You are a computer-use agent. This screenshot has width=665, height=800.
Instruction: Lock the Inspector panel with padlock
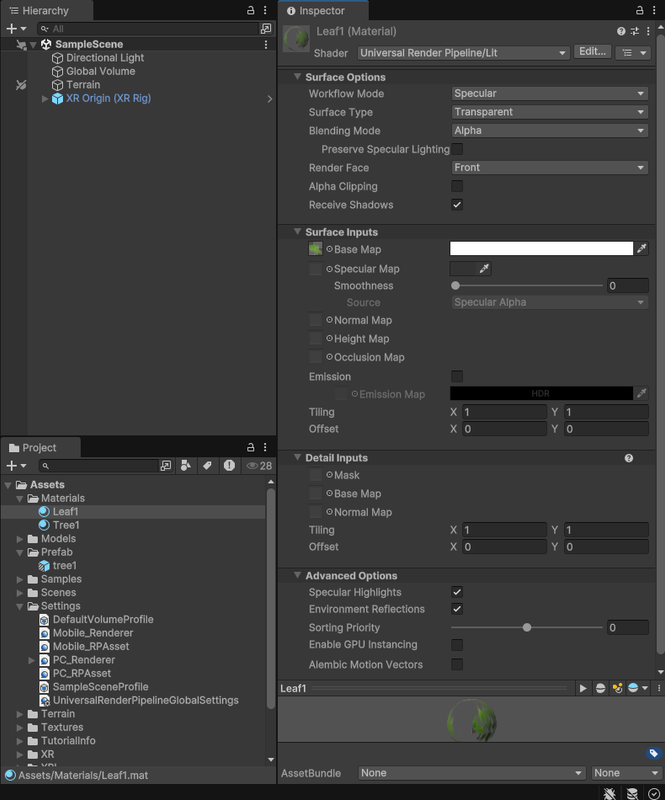639,10
